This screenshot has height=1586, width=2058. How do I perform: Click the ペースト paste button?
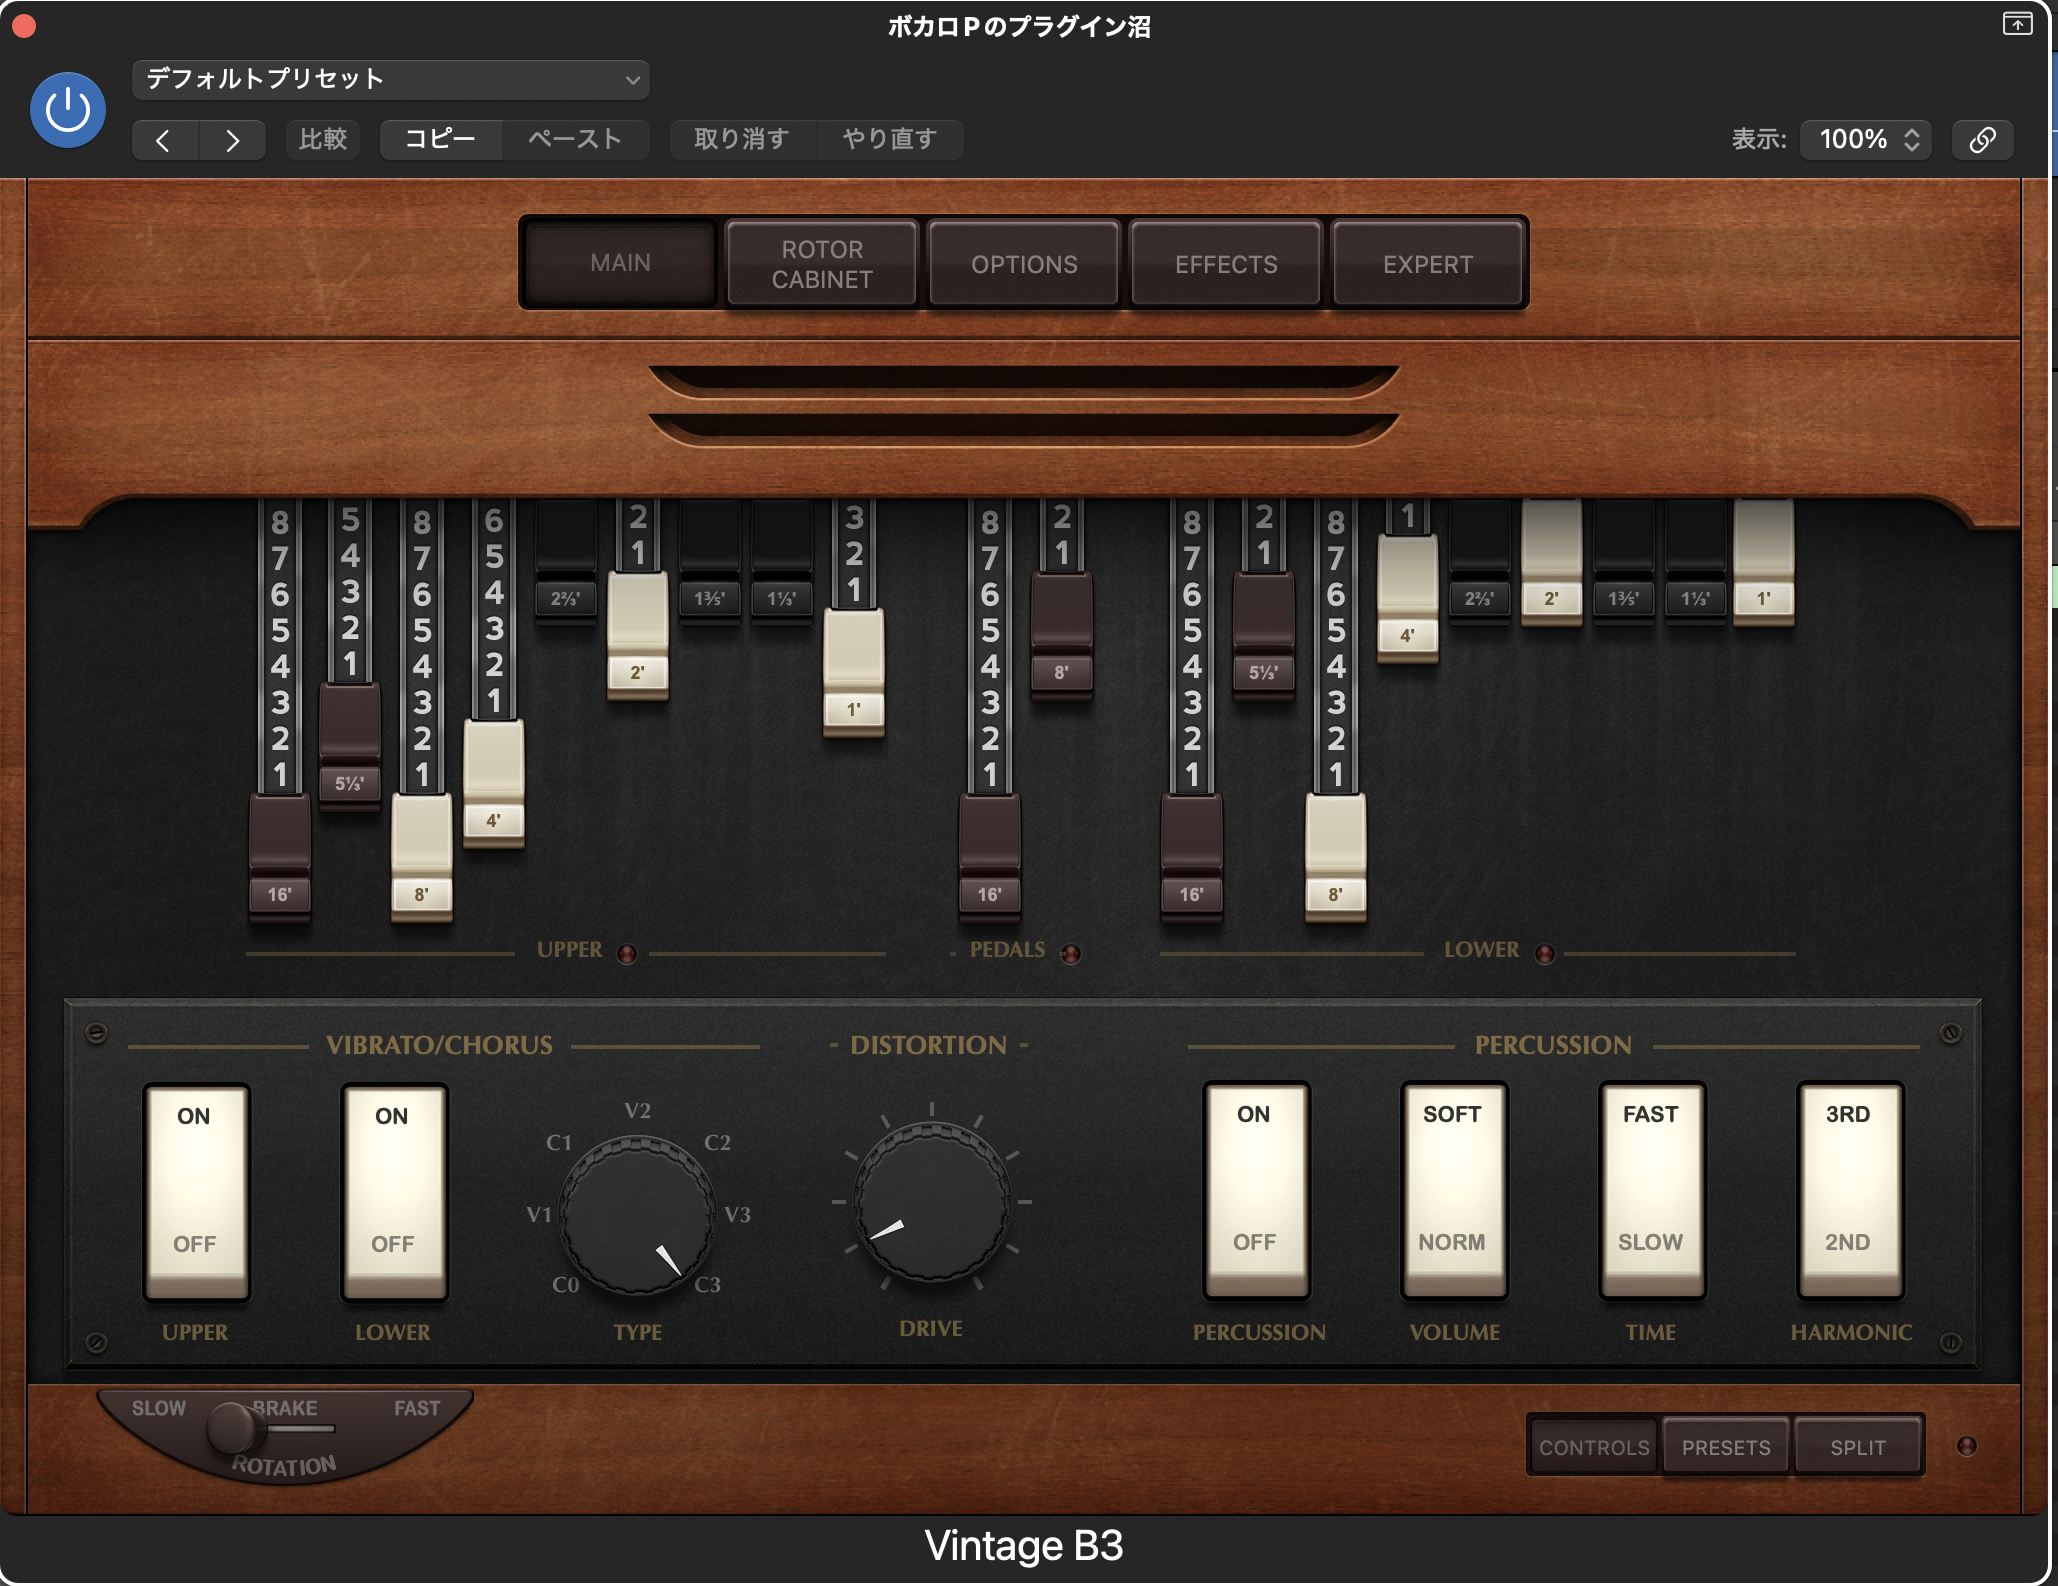pos(575,139)
